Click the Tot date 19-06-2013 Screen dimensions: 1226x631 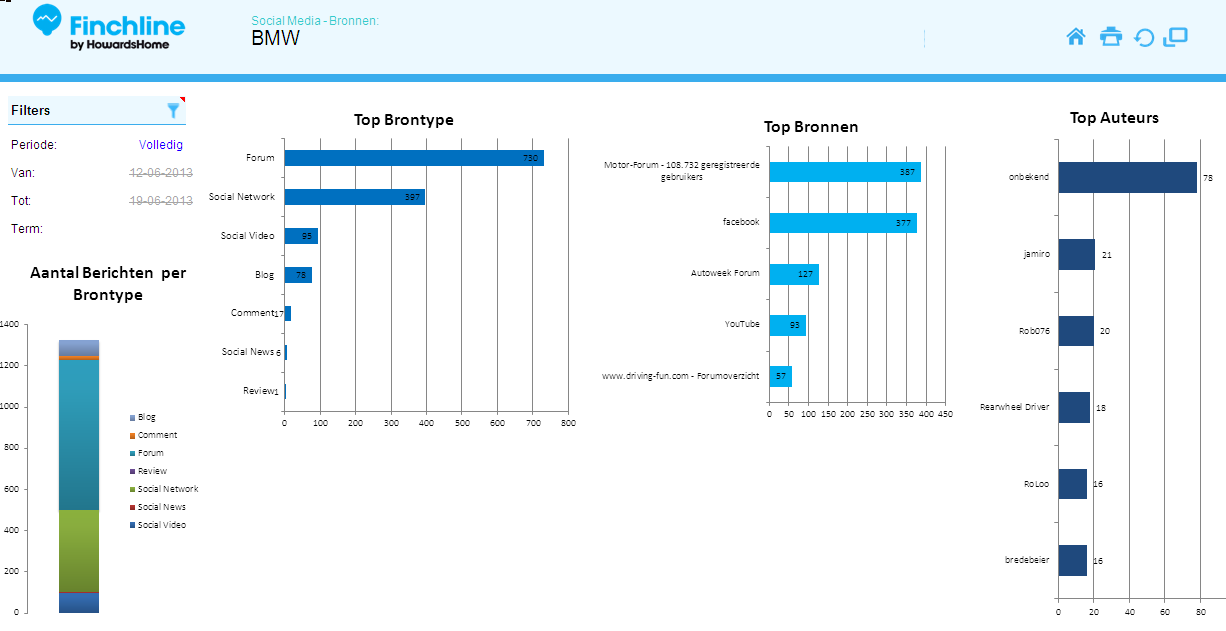(161, 201)
